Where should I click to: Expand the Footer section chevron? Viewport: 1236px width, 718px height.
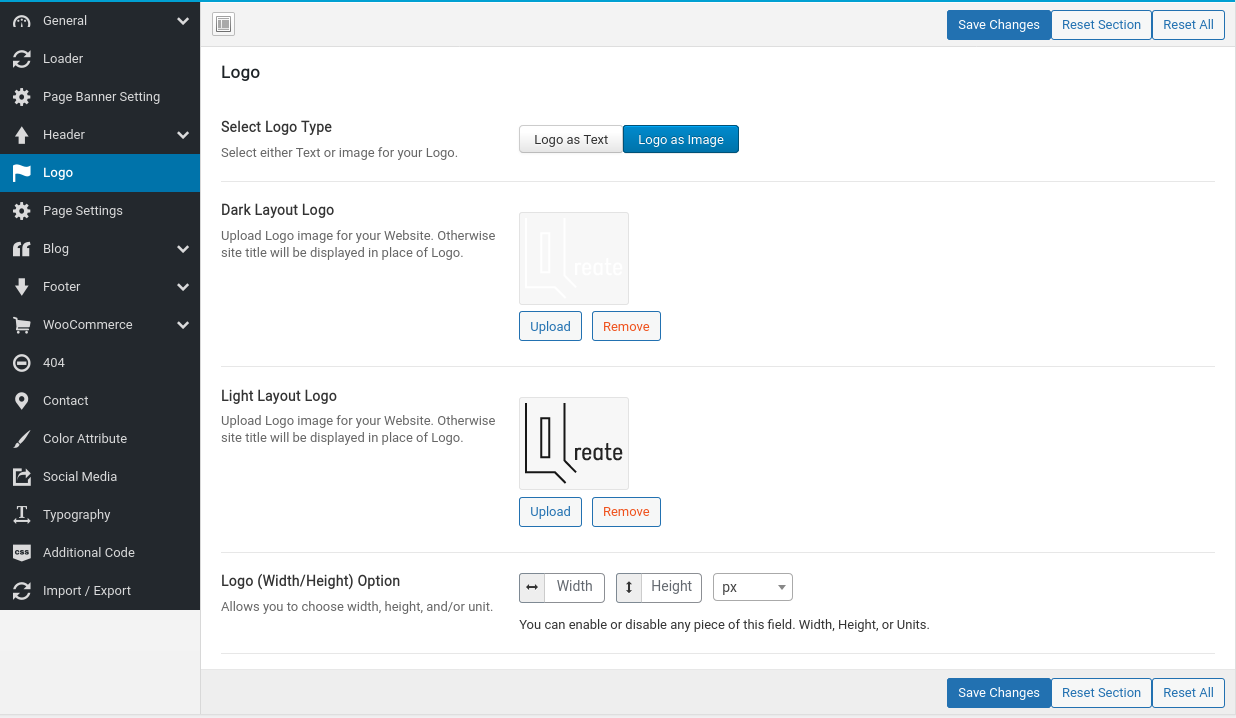[183, 287]
